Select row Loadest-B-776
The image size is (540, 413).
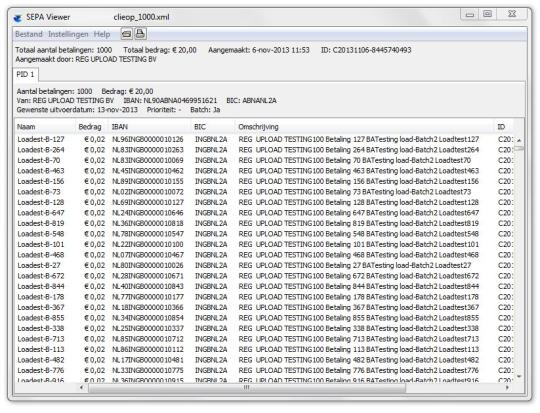click(x=264, y=370)
